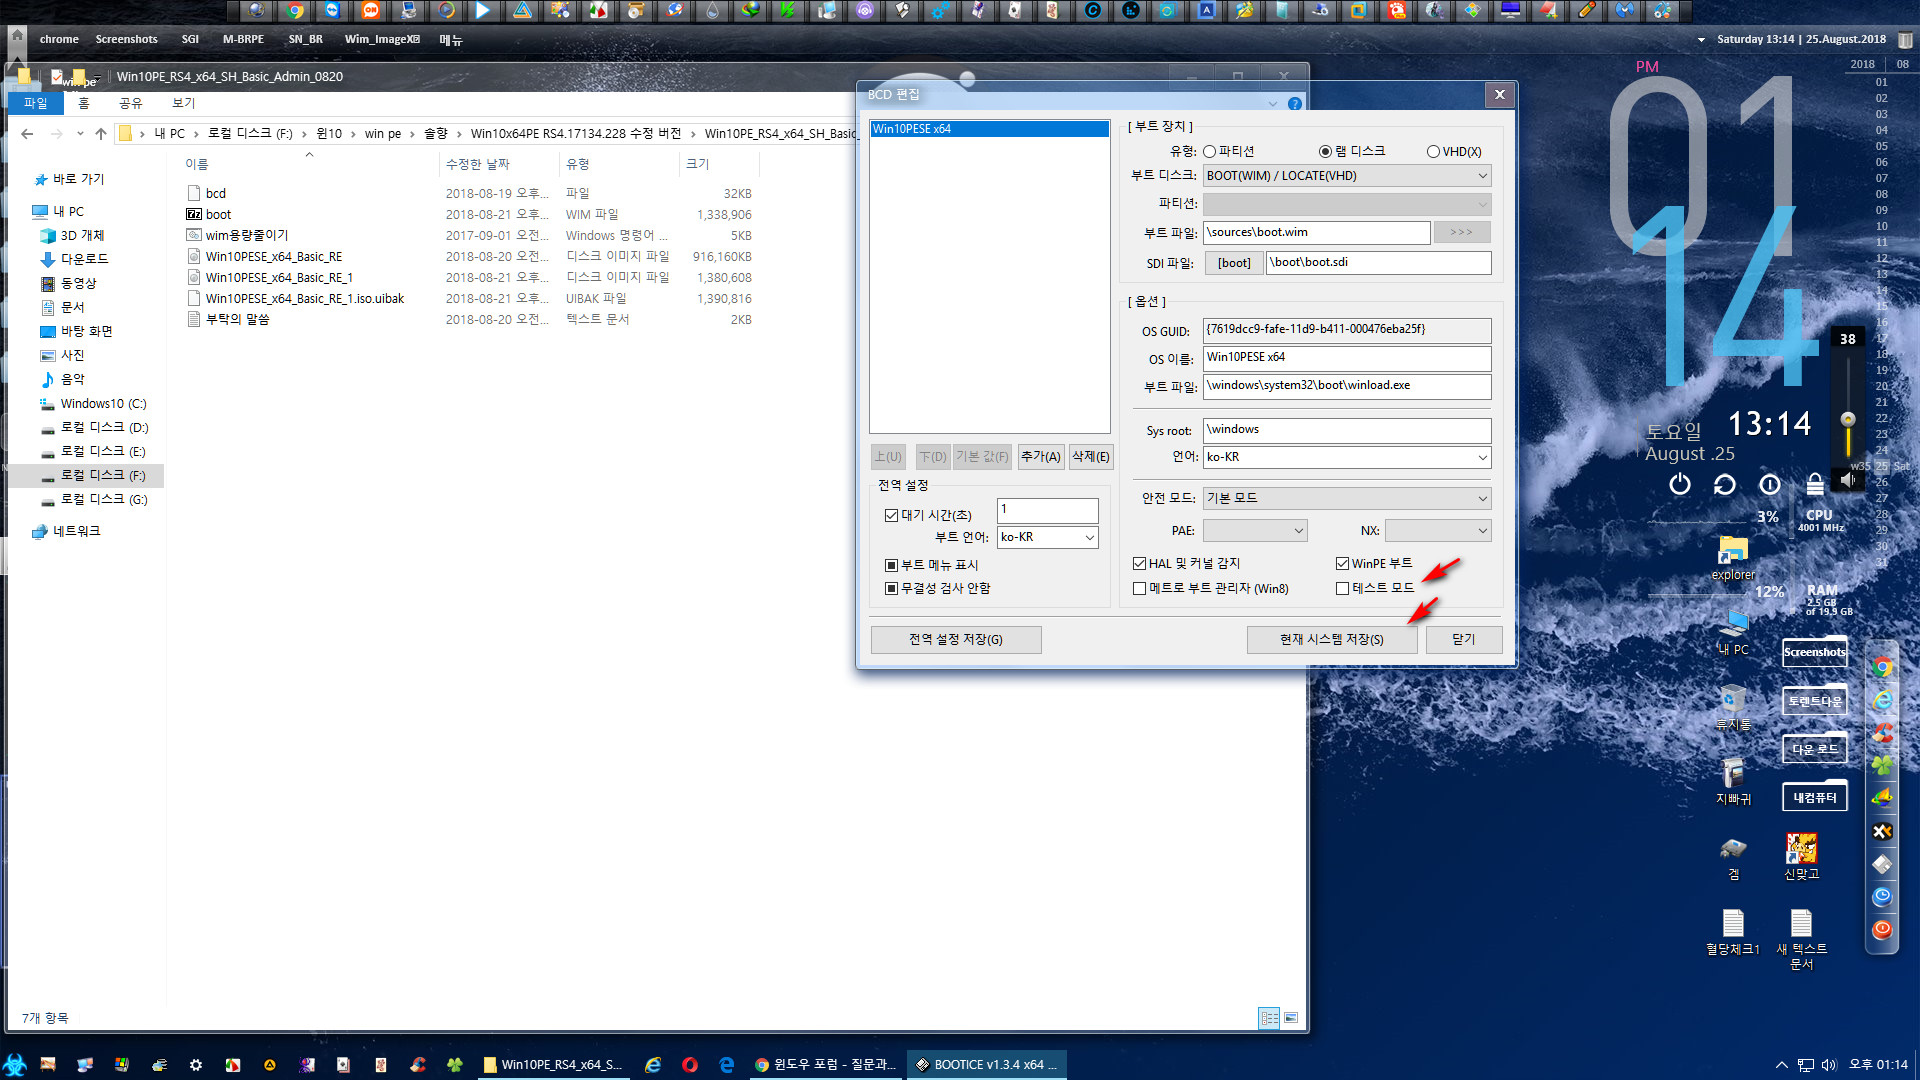Open the 내 PC desktop icon
This screenshot has width=1920, height=1080.
pyautogui.click(x=1733, y=632)
